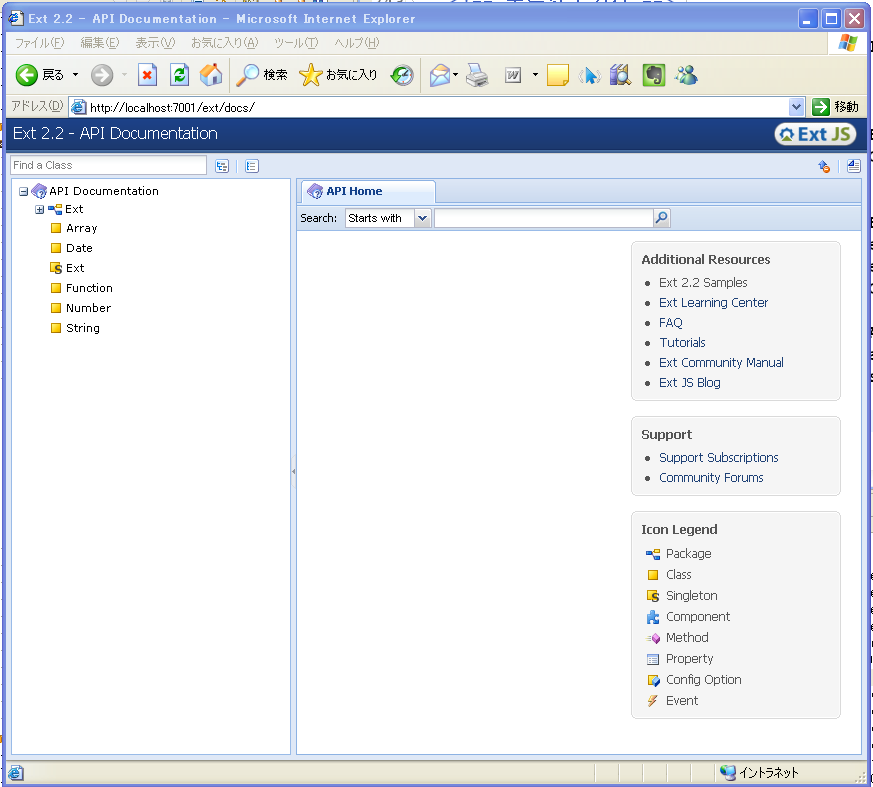Print the page with printer icon
This screenshot has height=787, width=873.
point(477,75)
